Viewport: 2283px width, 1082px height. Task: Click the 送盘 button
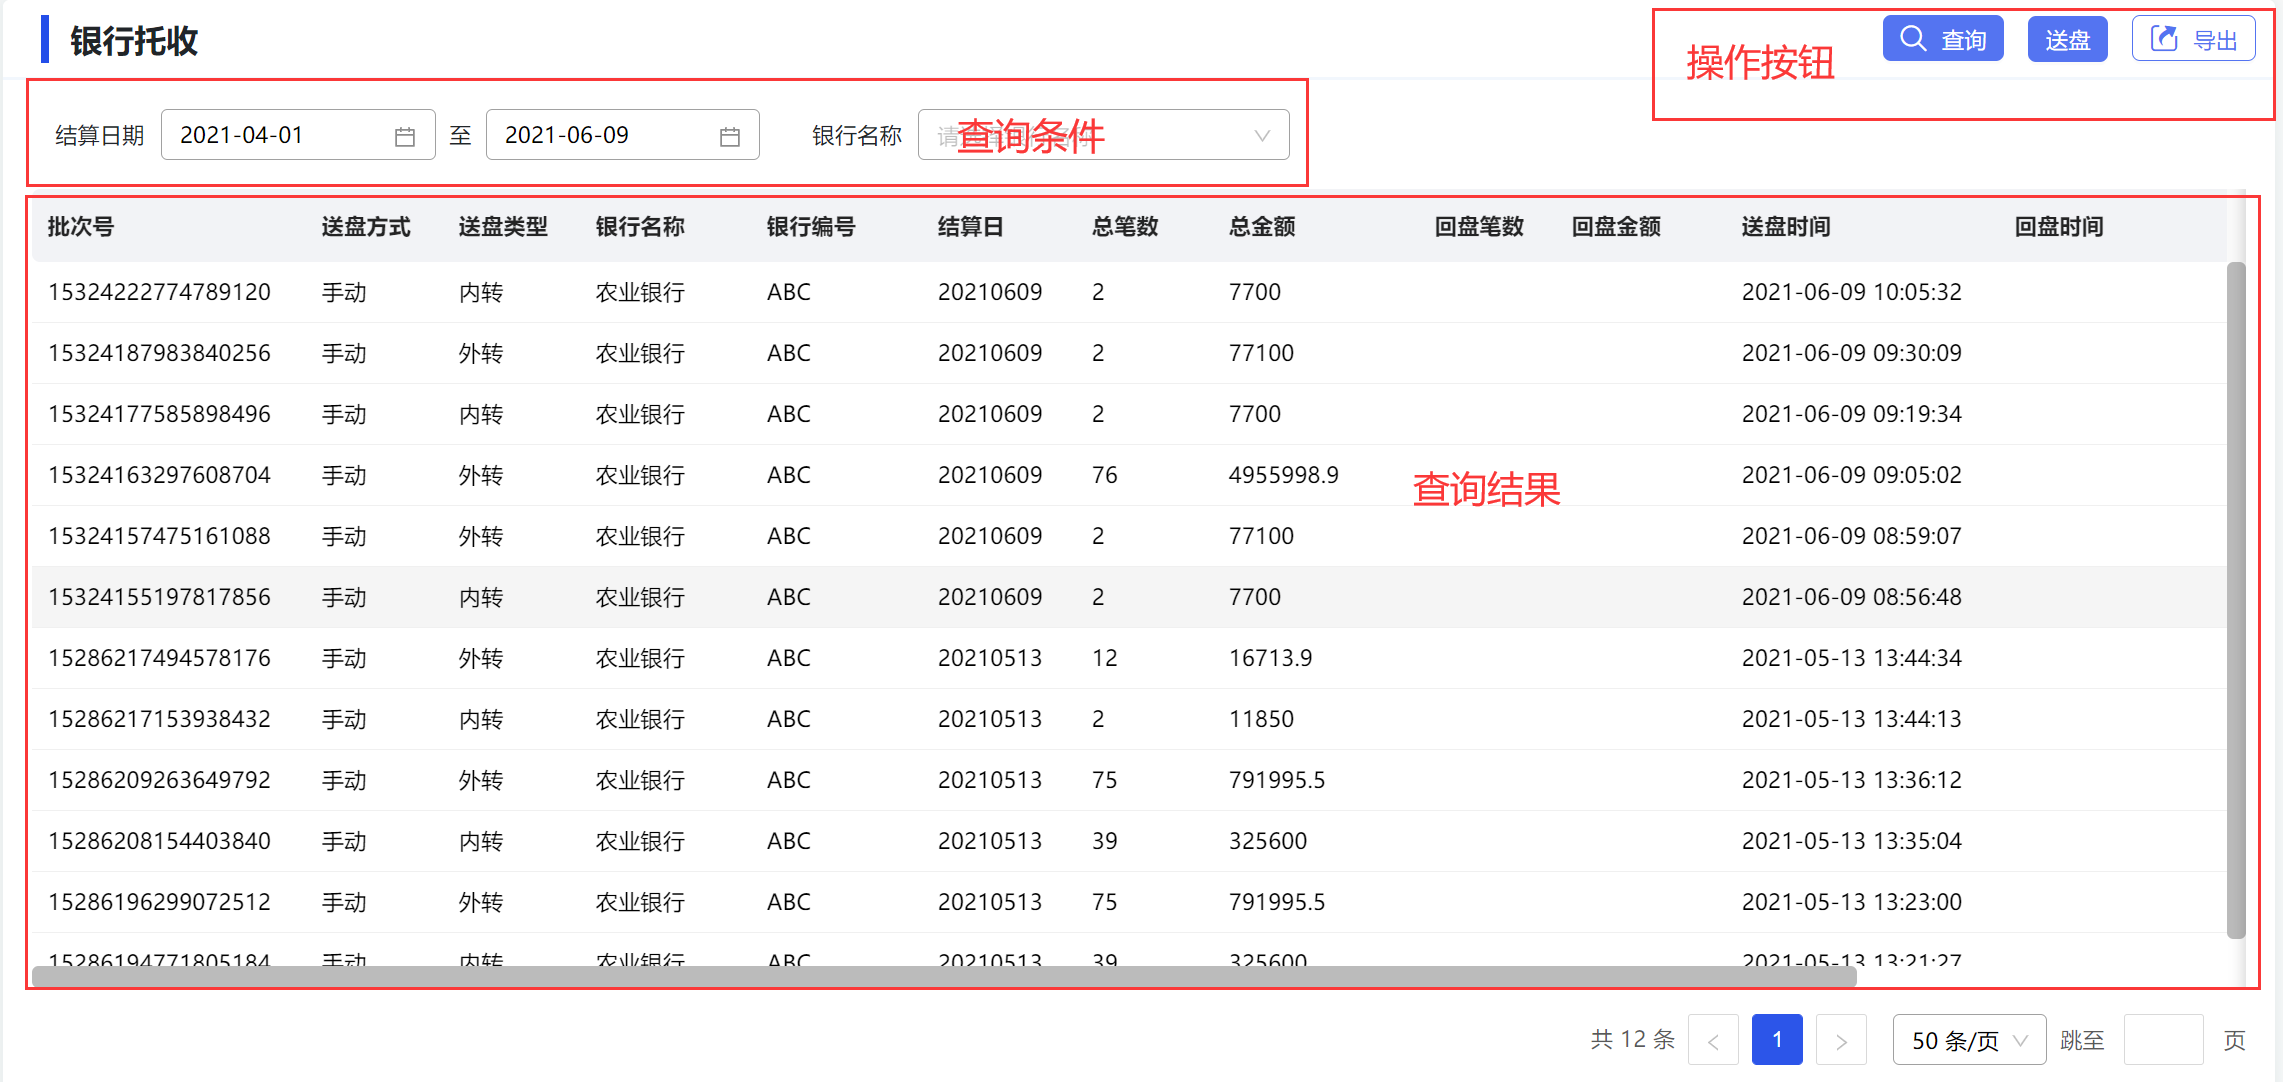point(2067,39)
